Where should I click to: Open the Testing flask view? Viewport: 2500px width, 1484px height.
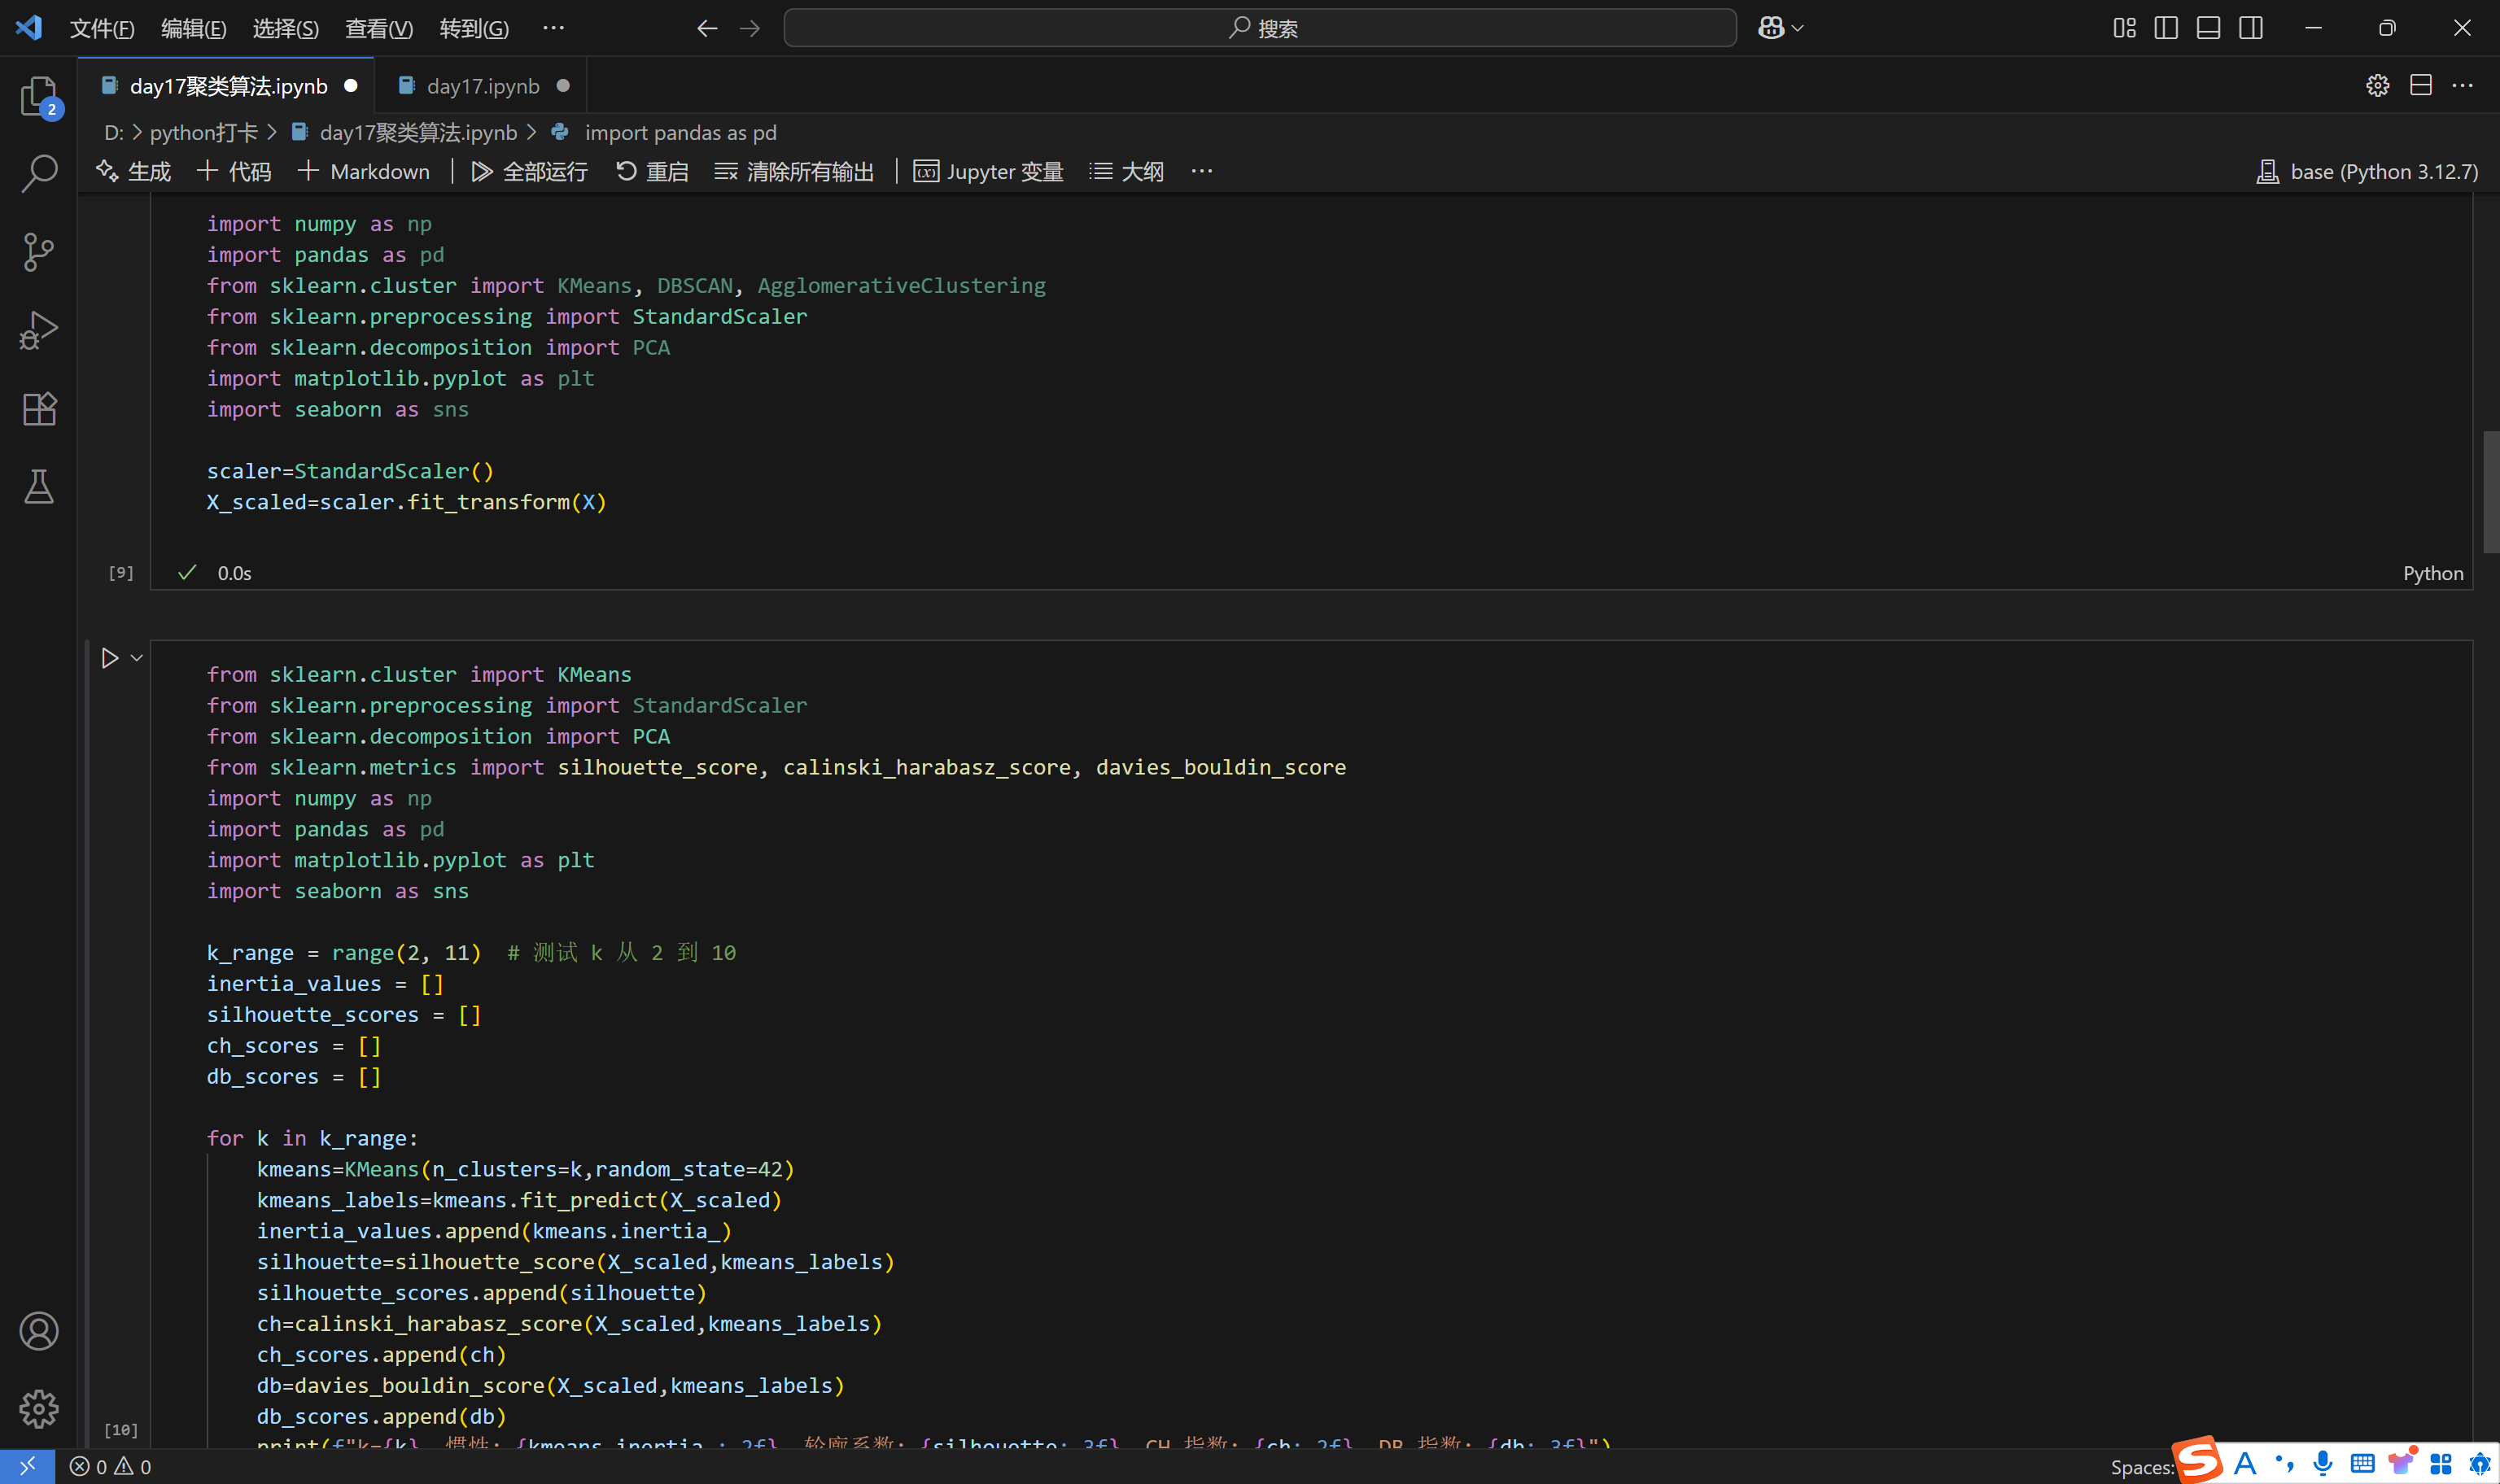tap(38, 487)
